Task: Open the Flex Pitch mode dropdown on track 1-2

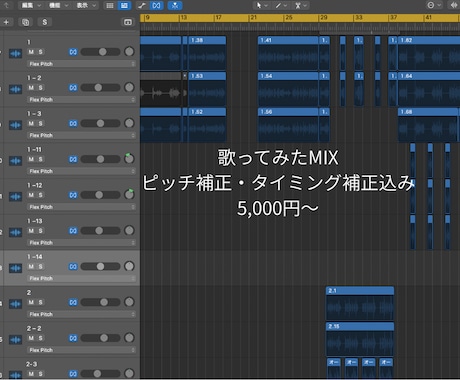Action: click(x=81, y=99)
